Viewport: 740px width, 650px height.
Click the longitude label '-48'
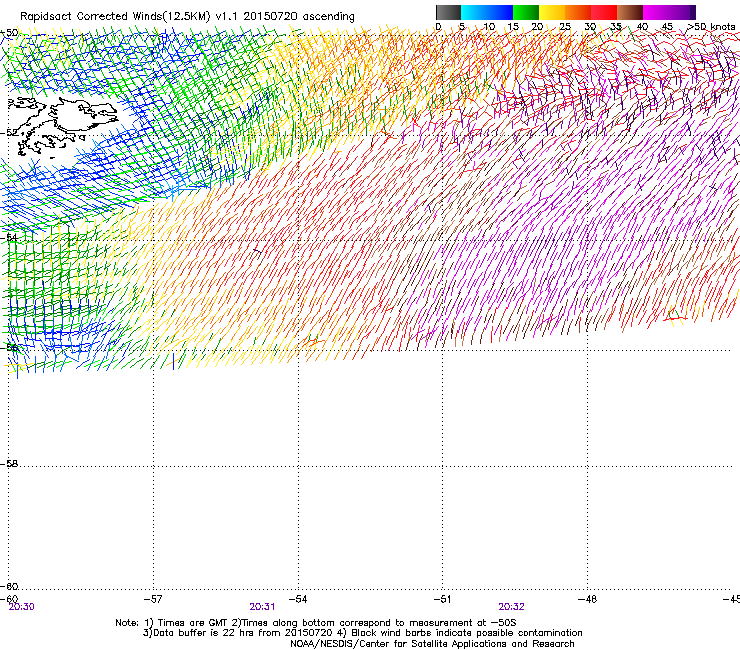[588, 599]
